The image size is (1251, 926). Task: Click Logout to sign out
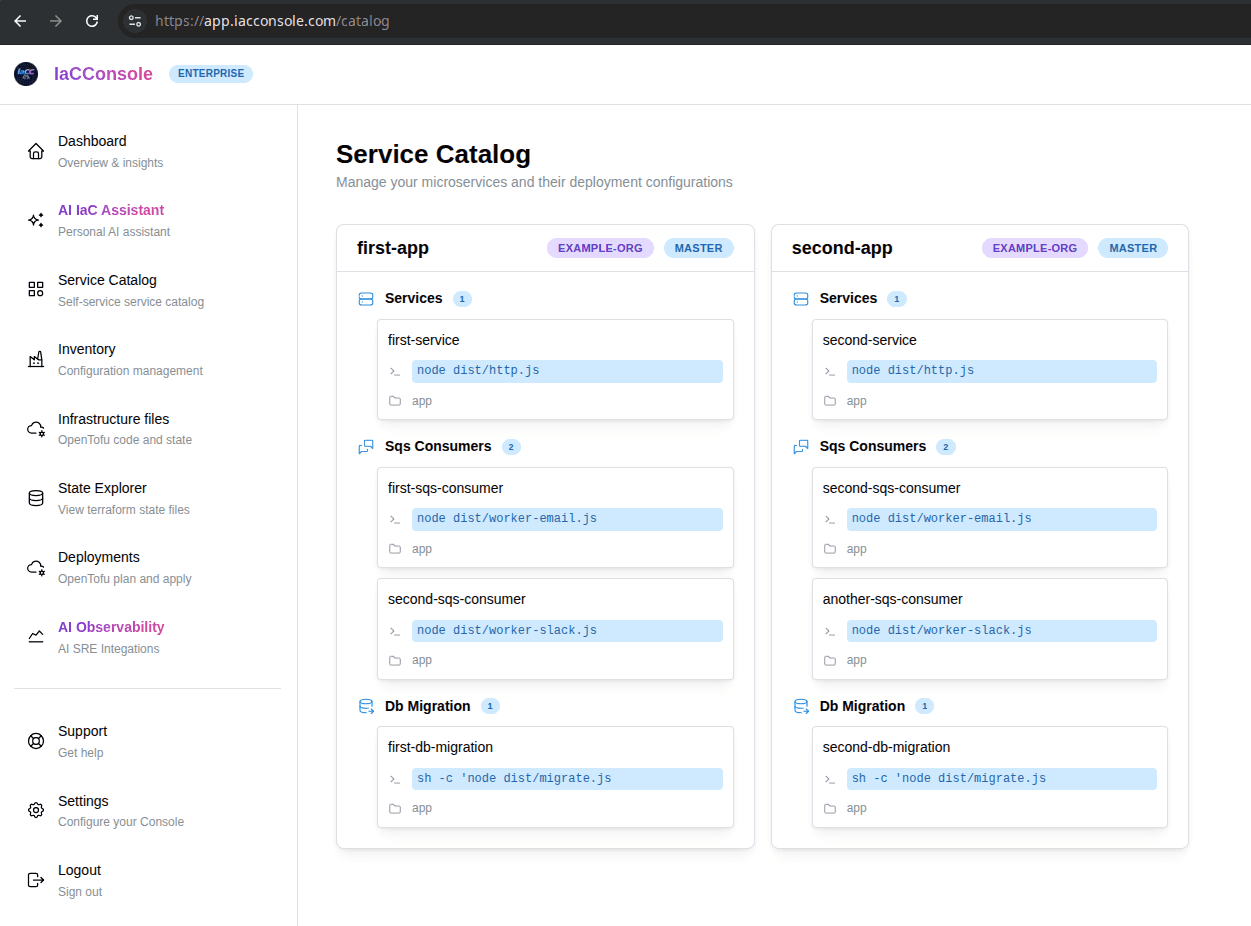[x=148, y=880]
